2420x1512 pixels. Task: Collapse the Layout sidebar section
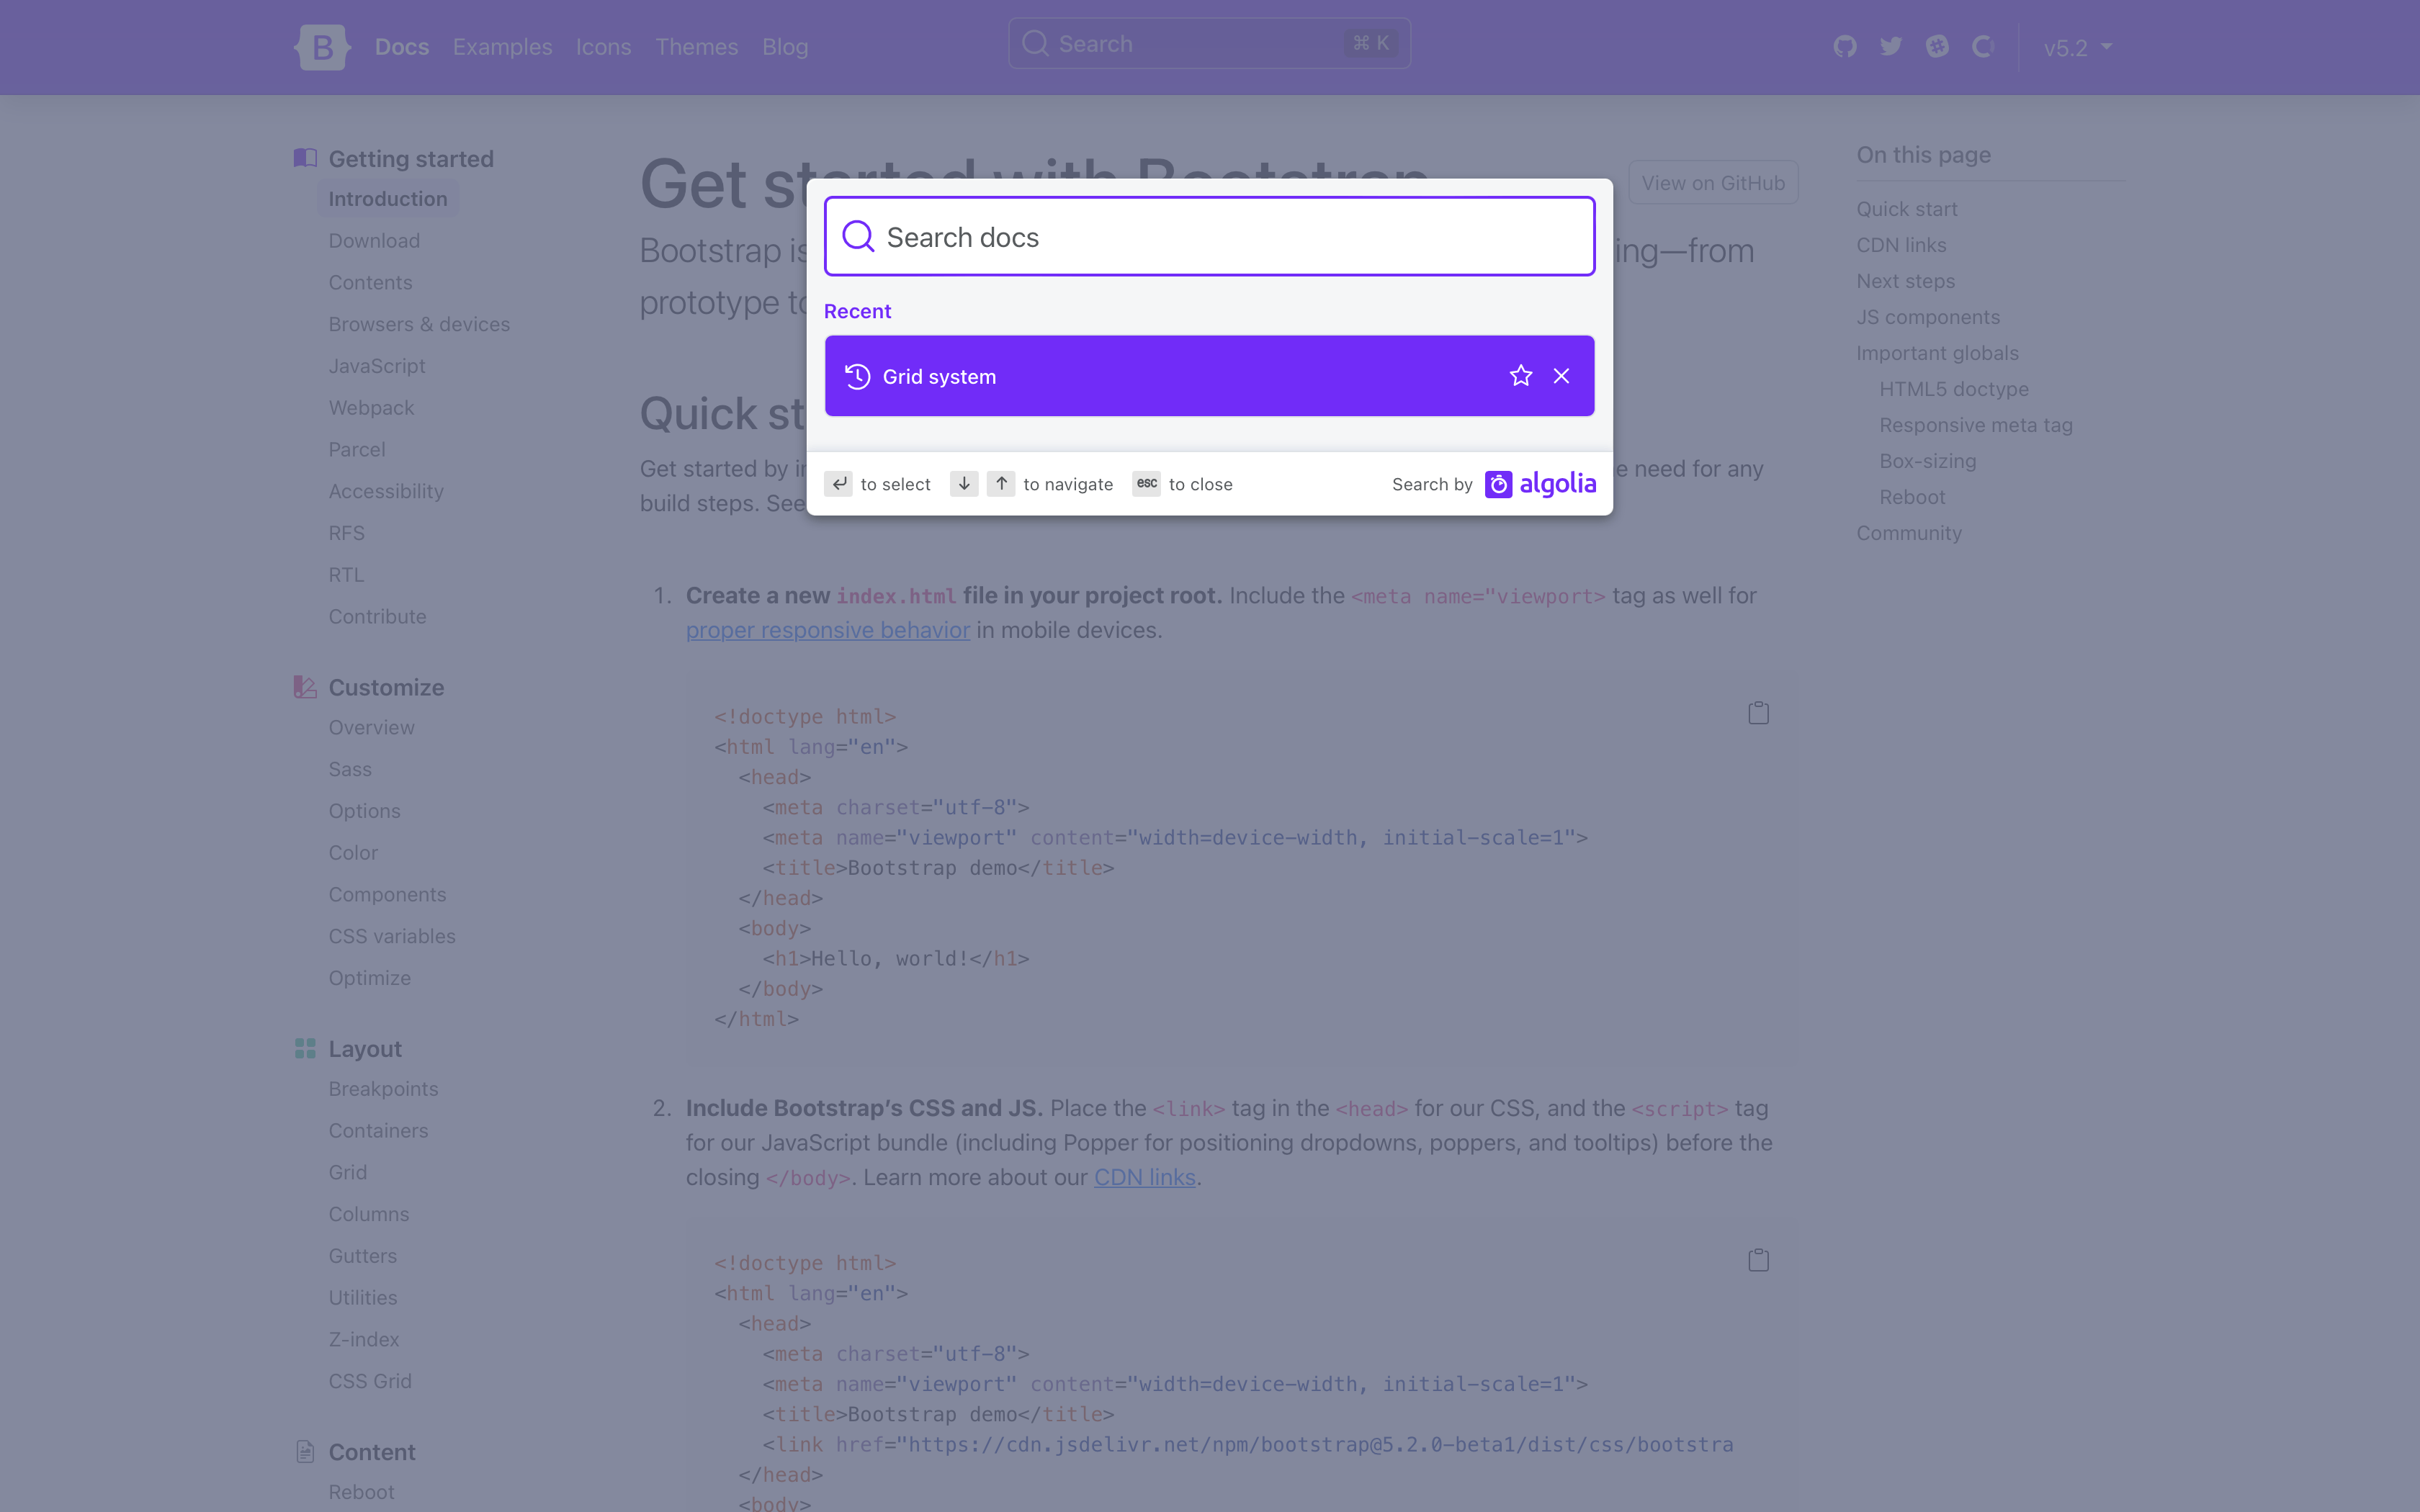(364, 1049)
